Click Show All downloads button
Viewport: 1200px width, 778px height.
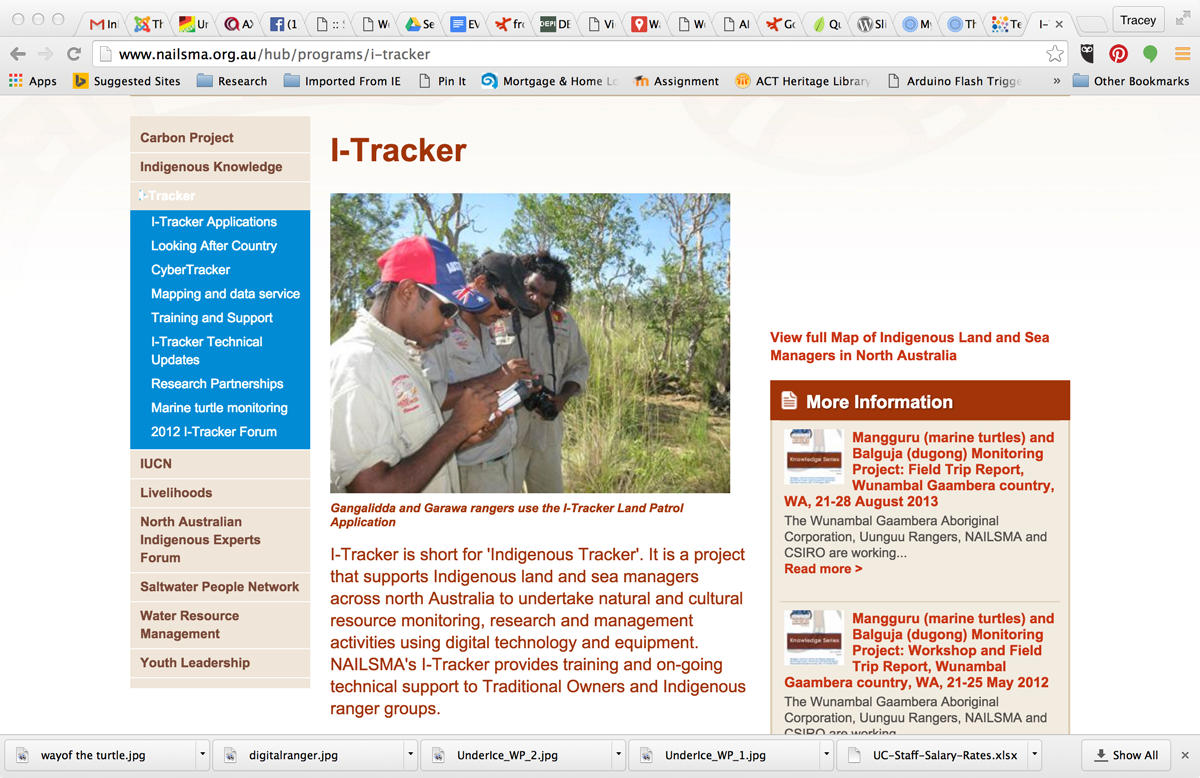point(1126,755)
